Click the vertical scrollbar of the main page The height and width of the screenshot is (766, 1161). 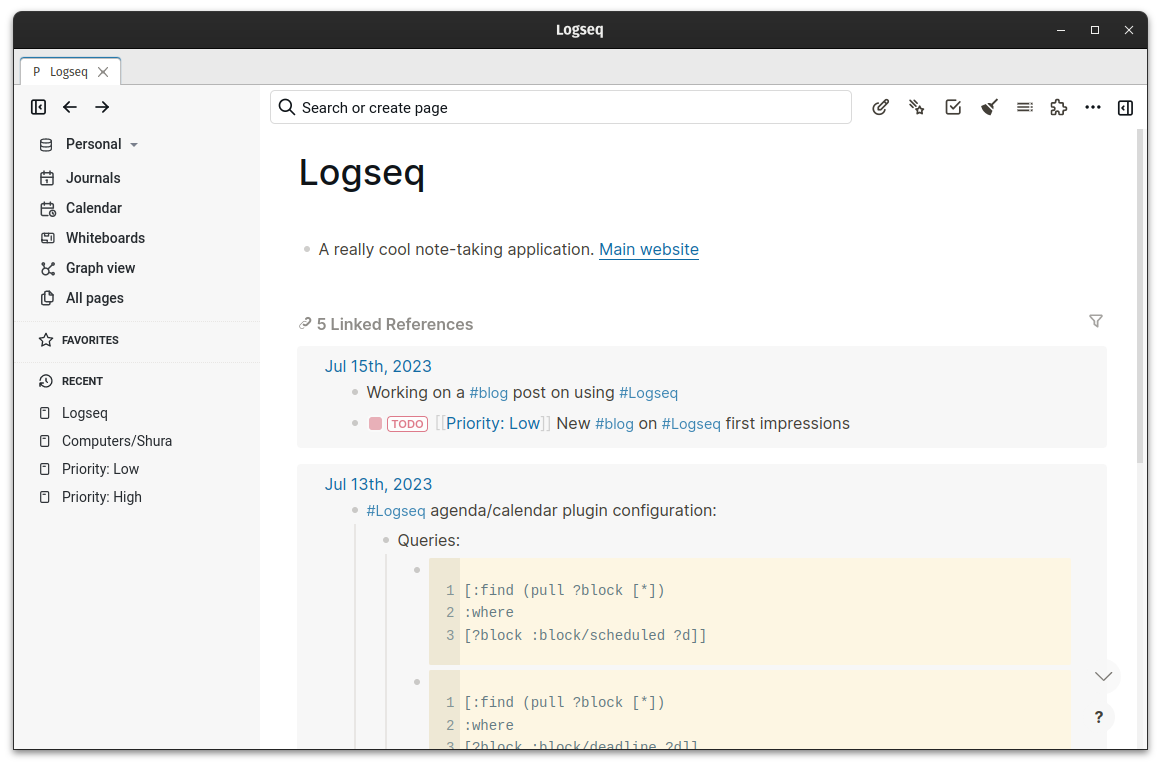click(x=1141, y=296)
